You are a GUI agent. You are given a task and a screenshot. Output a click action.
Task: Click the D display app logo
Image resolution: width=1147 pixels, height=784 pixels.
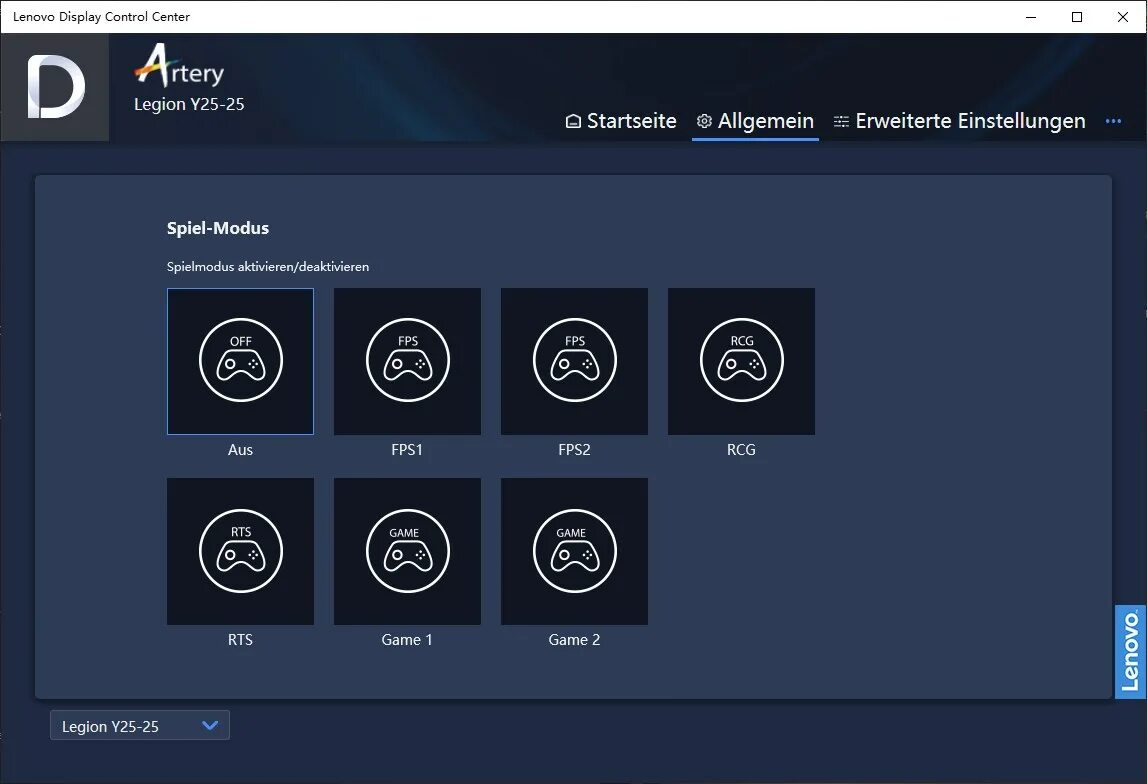(55, 87)
